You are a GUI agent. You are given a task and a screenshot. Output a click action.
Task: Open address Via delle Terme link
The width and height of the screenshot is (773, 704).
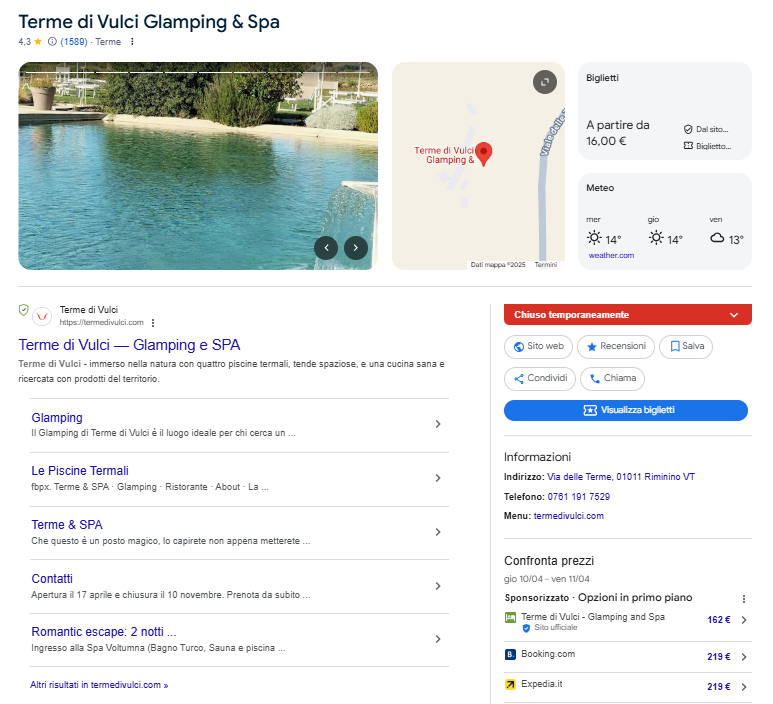(621, 477)
